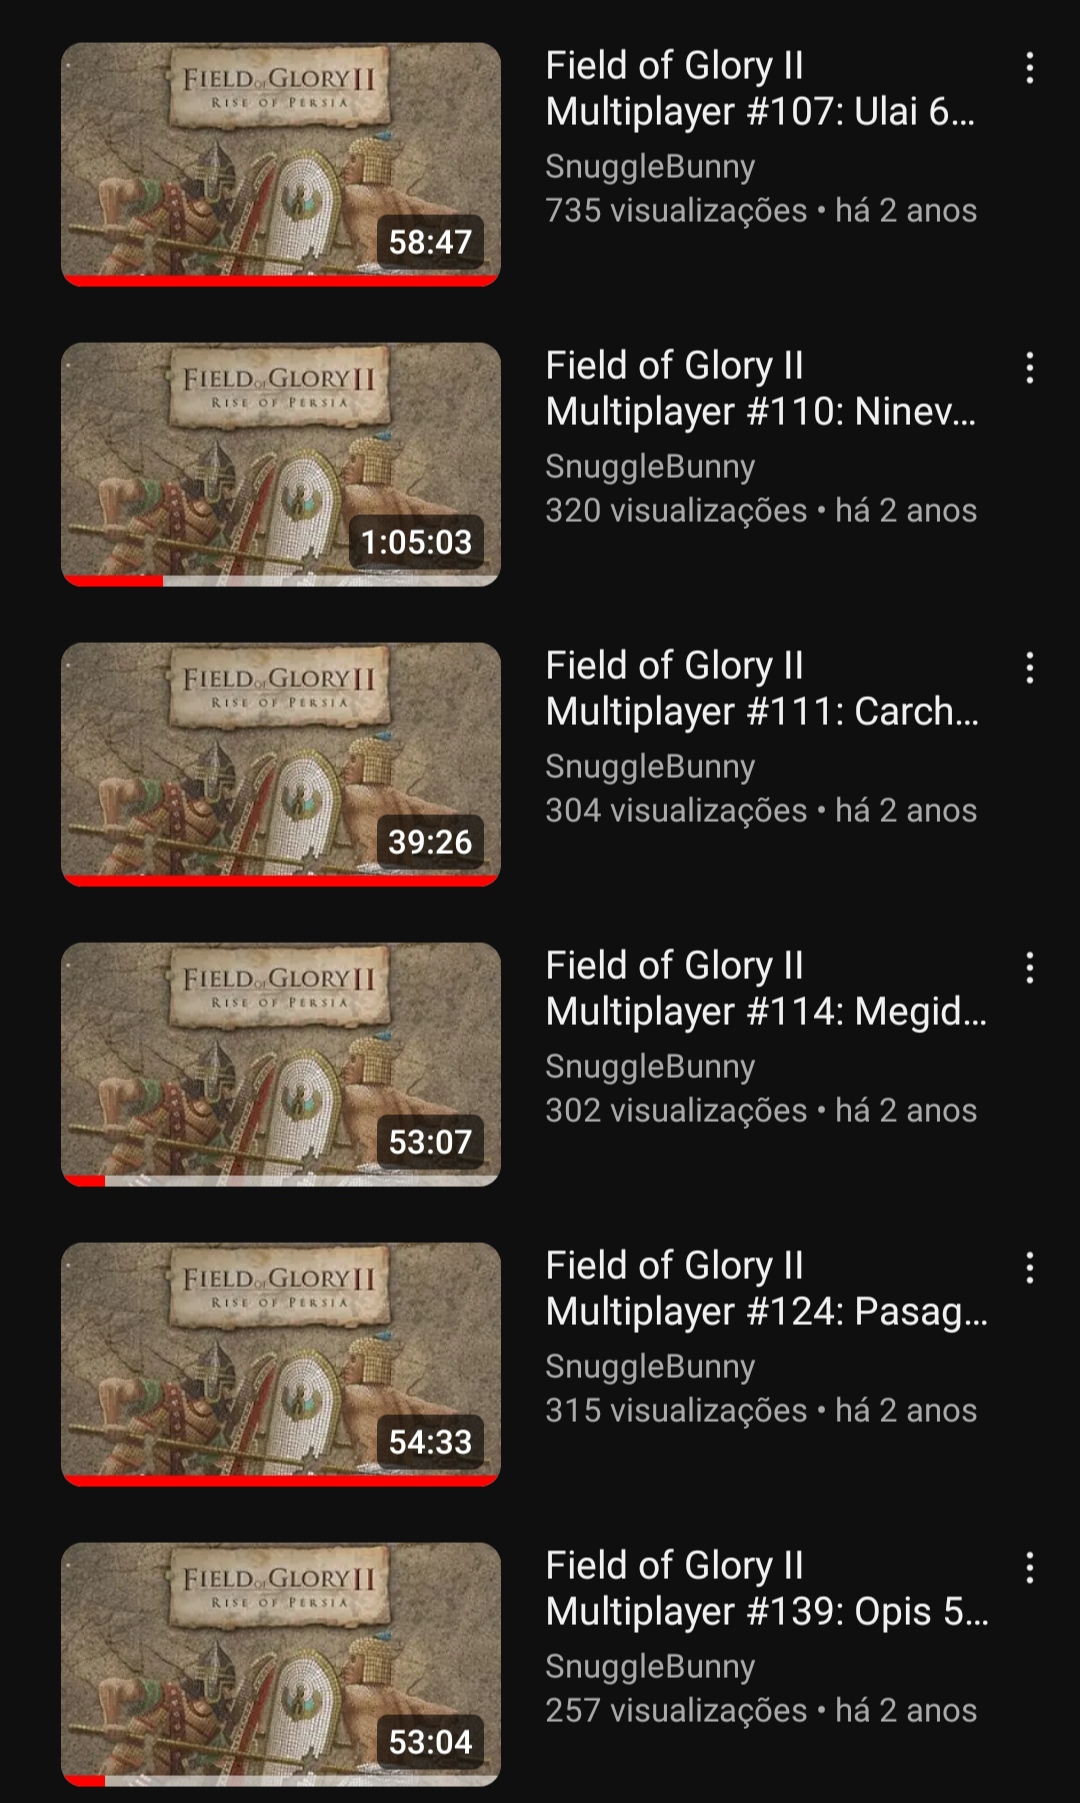
Task: Open title Field of Glory II Multiplayer #107
Action: click(760, 88)
